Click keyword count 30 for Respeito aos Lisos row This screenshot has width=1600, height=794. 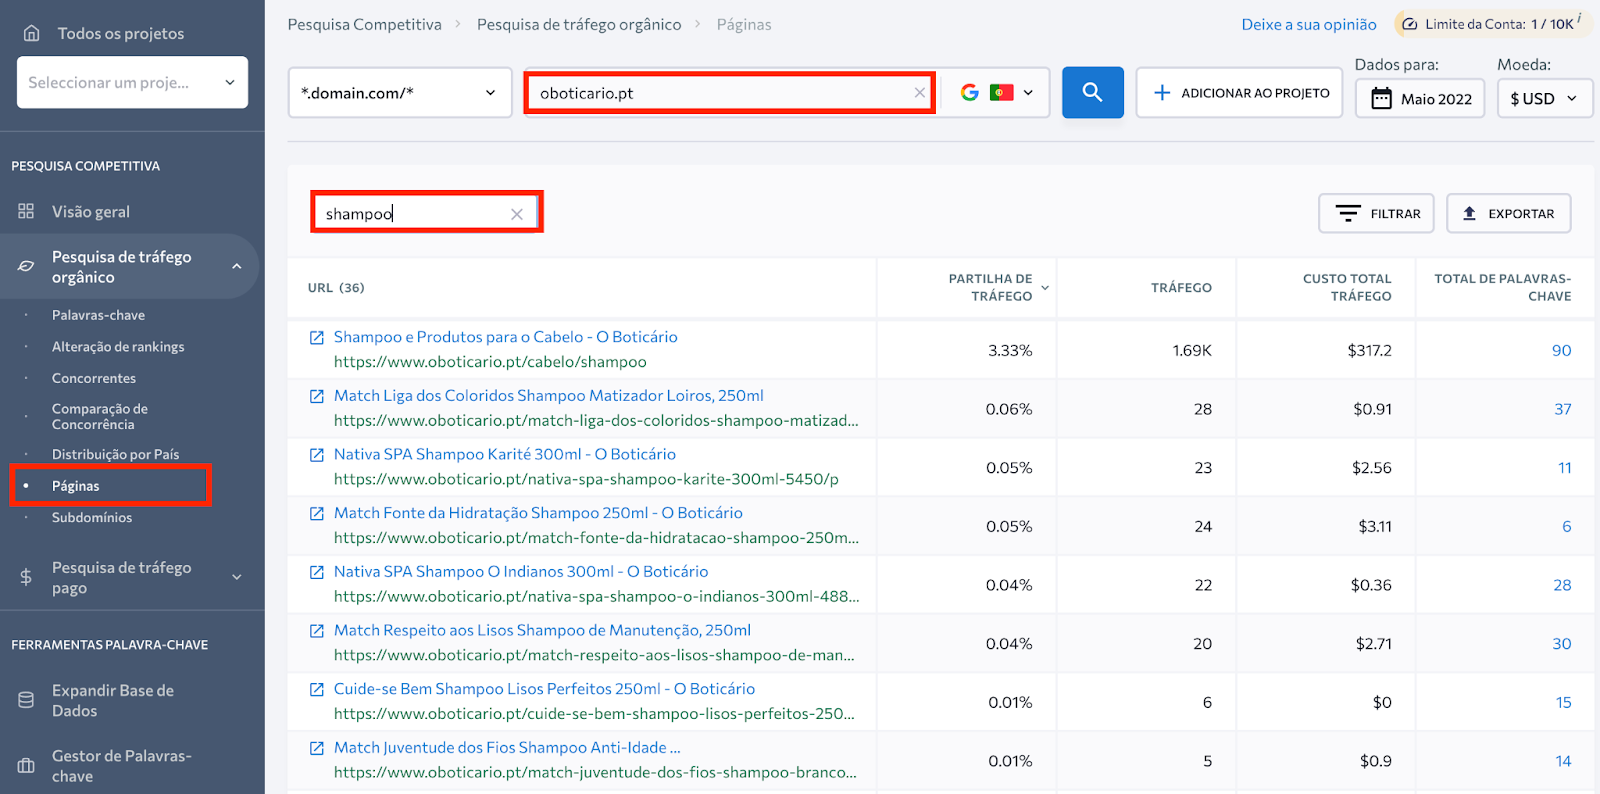(1562, 644)
